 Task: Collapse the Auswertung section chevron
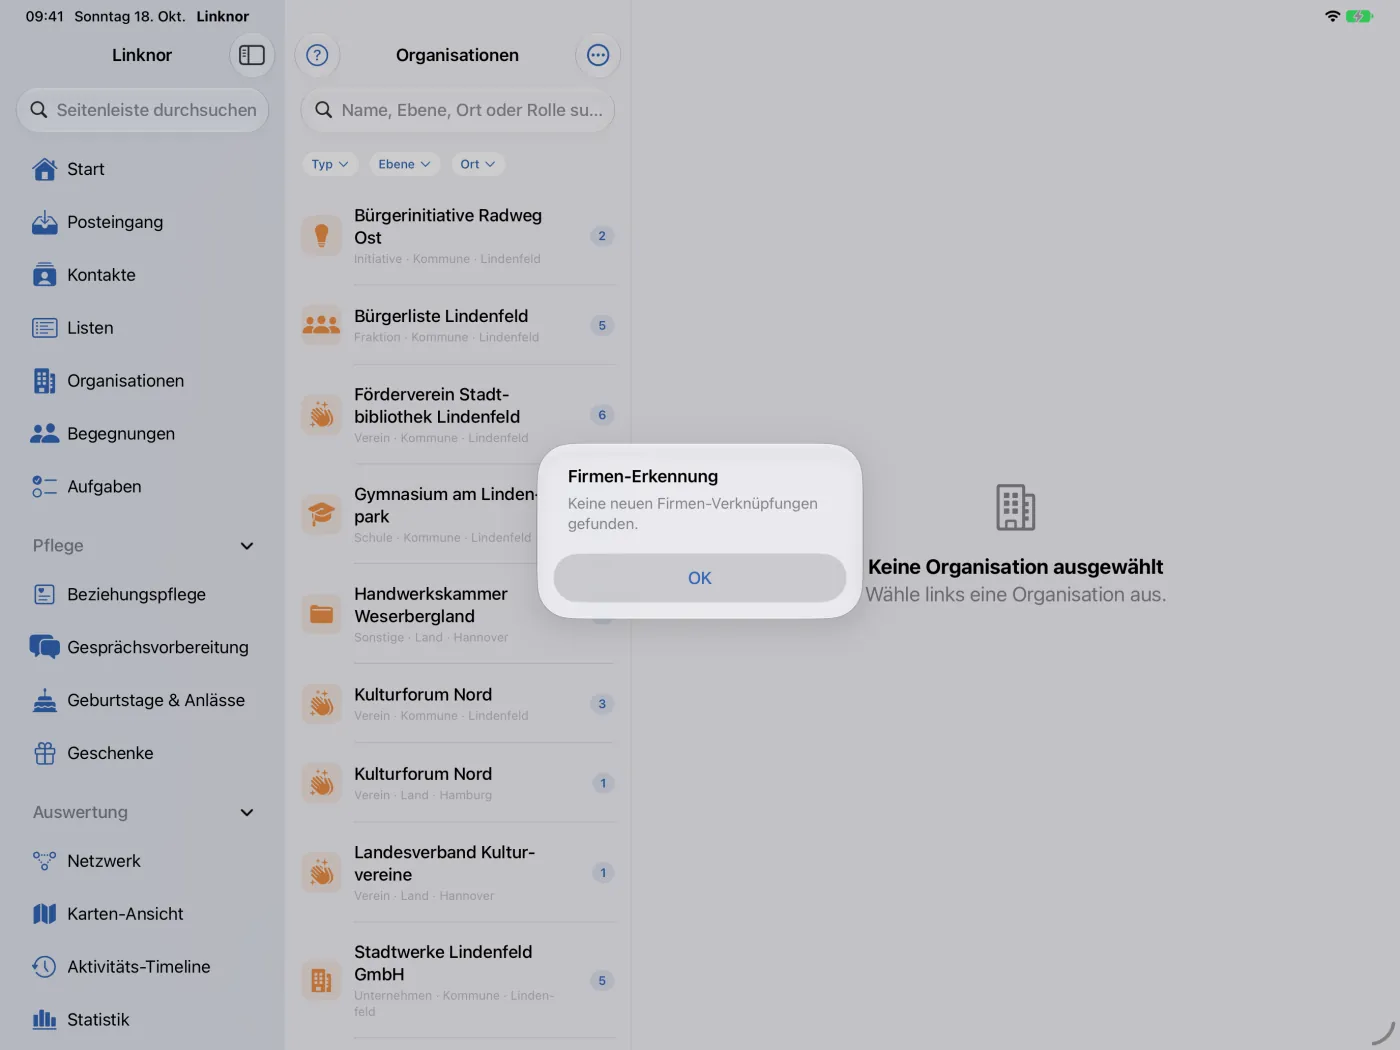click(247, 813)
